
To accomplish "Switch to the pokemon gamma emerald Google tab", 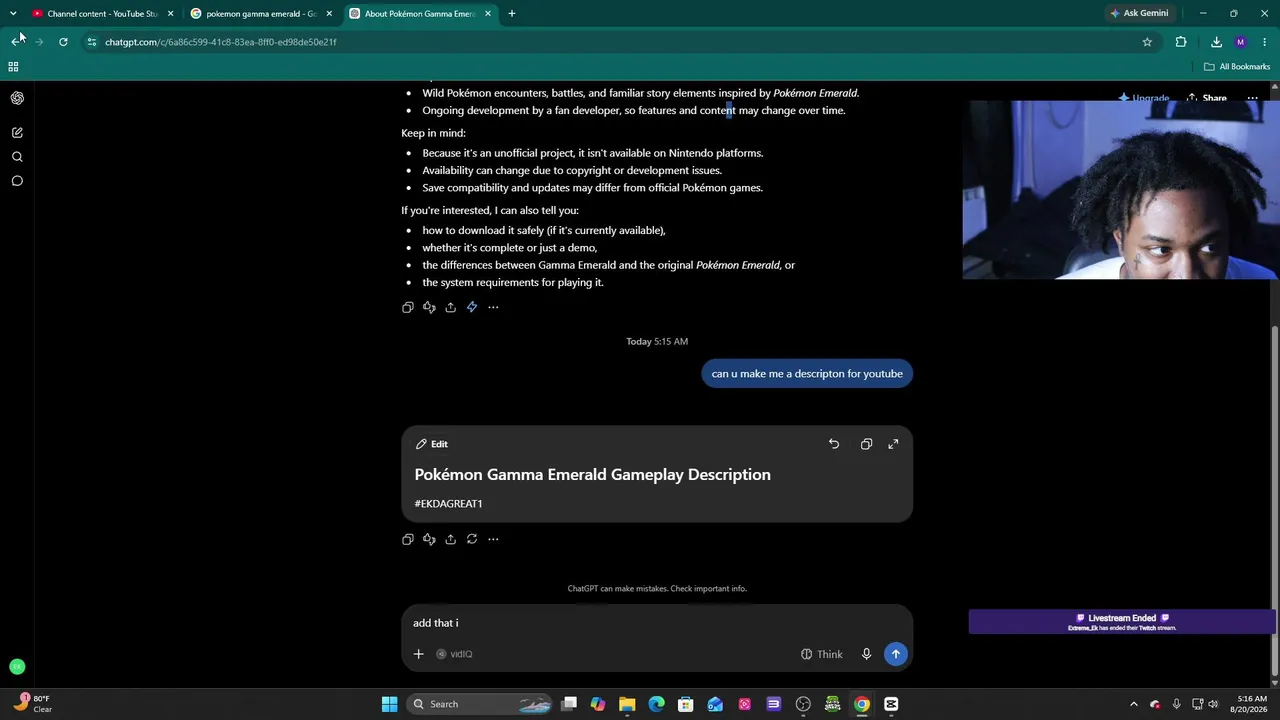I will point(260,14).
